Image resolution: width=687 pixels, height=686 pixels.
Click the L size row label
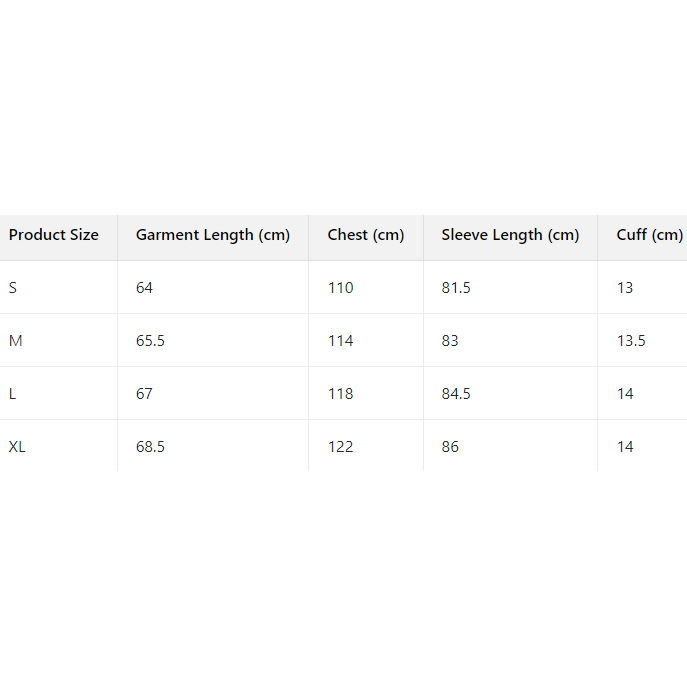click(x=13, y=394)
